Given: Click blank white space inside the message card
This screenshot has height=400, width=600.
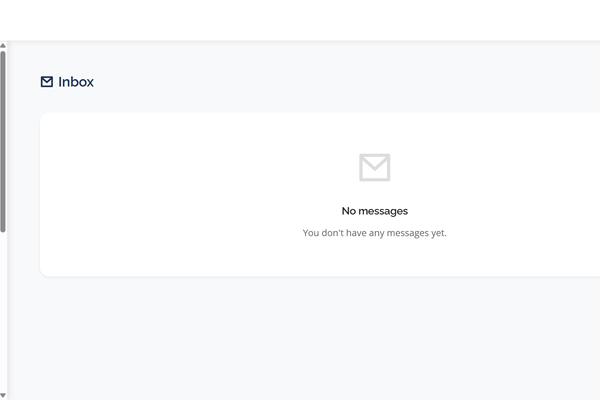Looking at the screenshot, I should [x=153, y=191].
